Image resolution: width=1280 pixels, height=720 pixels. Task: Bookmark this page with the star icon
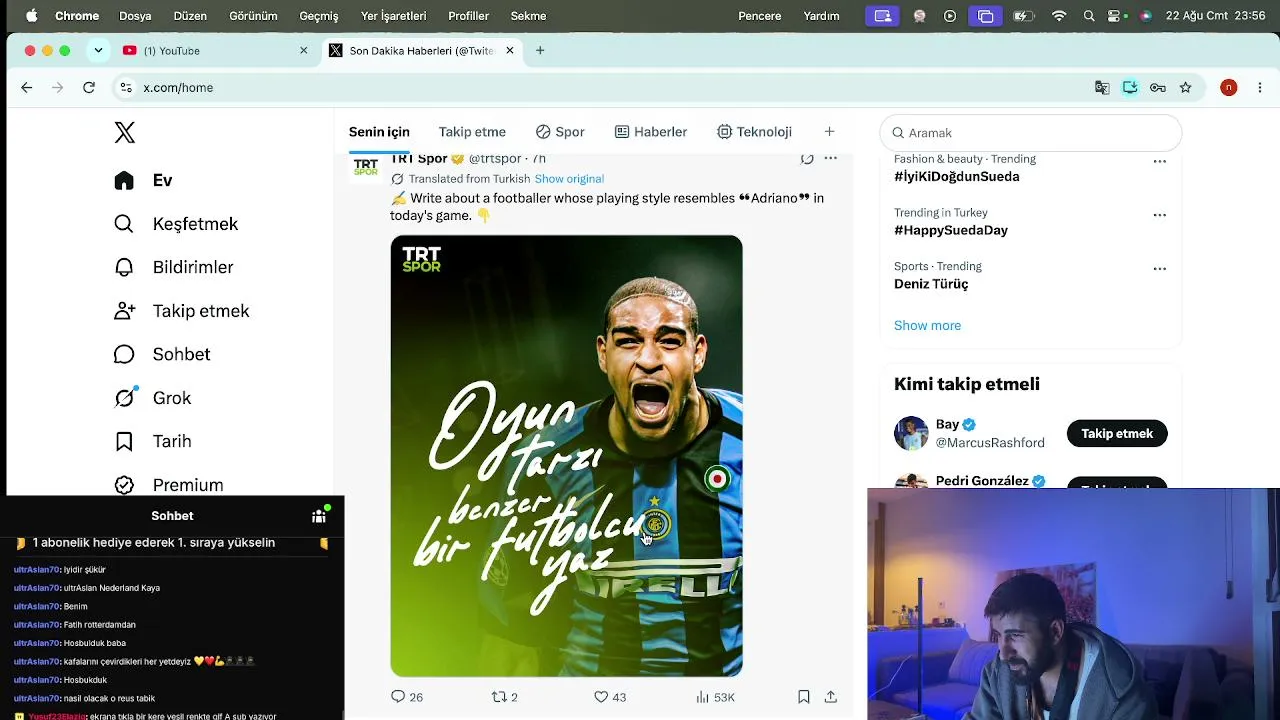point(1186,88)
